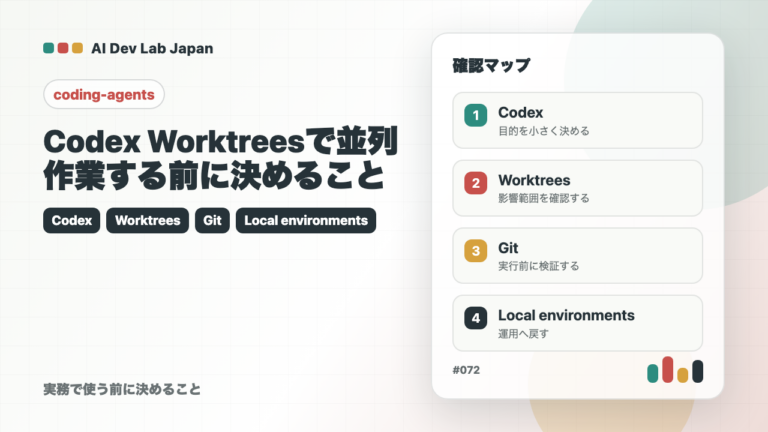Click the Git card title text
The image size is (768, 432).
tap(508, 248)
